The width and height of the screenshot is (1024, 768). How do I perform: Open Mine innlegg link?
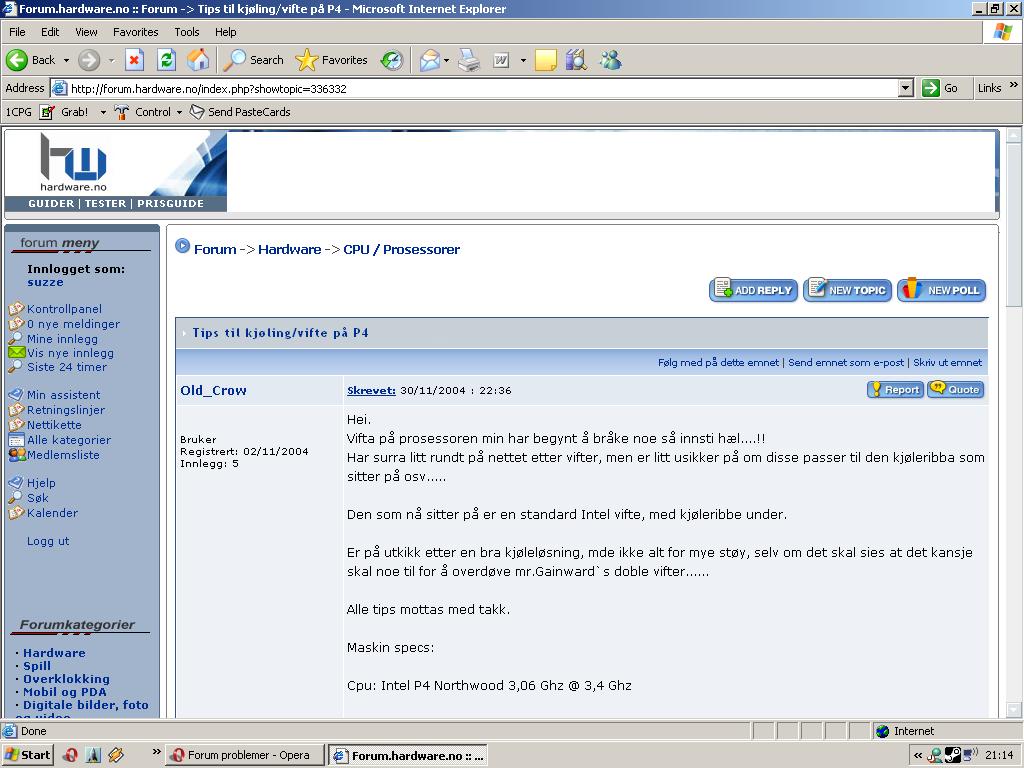(x=62, y=339)
